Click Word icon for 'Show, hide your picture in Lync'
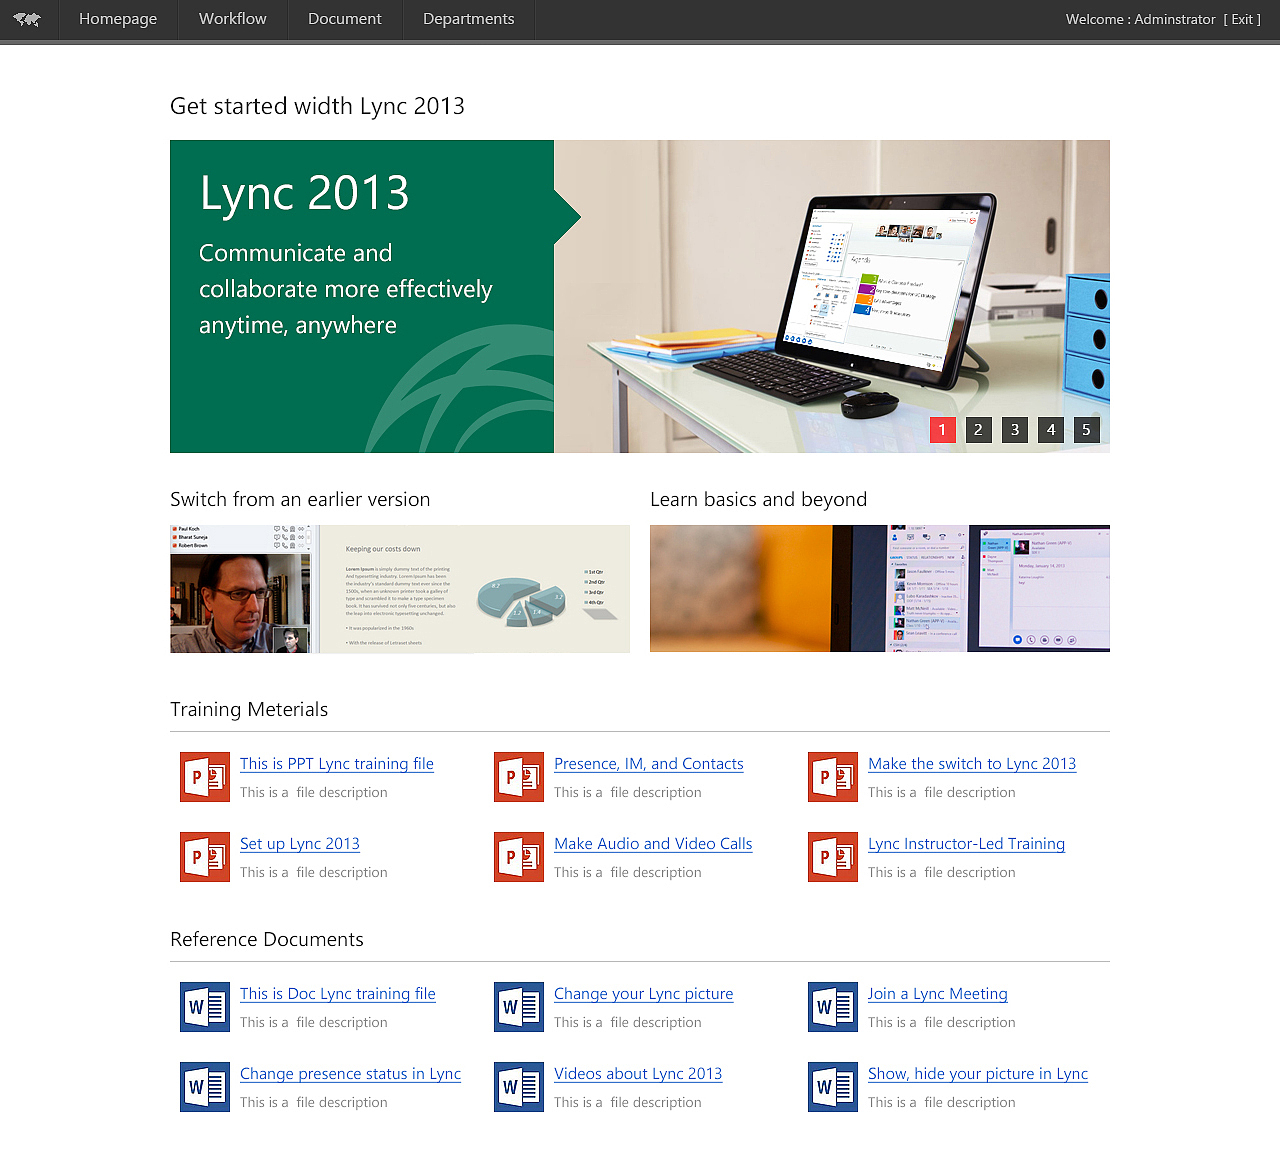 pos(833,1087)
